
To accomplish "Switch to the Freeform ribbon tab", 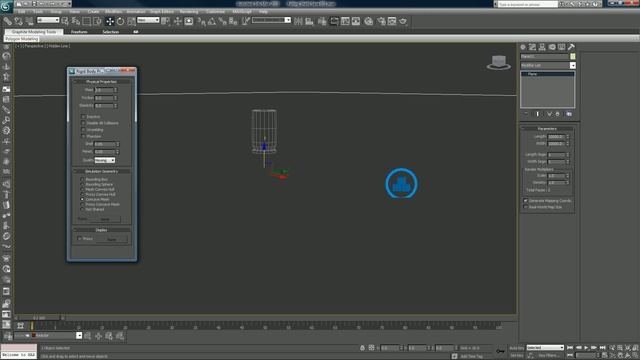I will pos(79,32).
